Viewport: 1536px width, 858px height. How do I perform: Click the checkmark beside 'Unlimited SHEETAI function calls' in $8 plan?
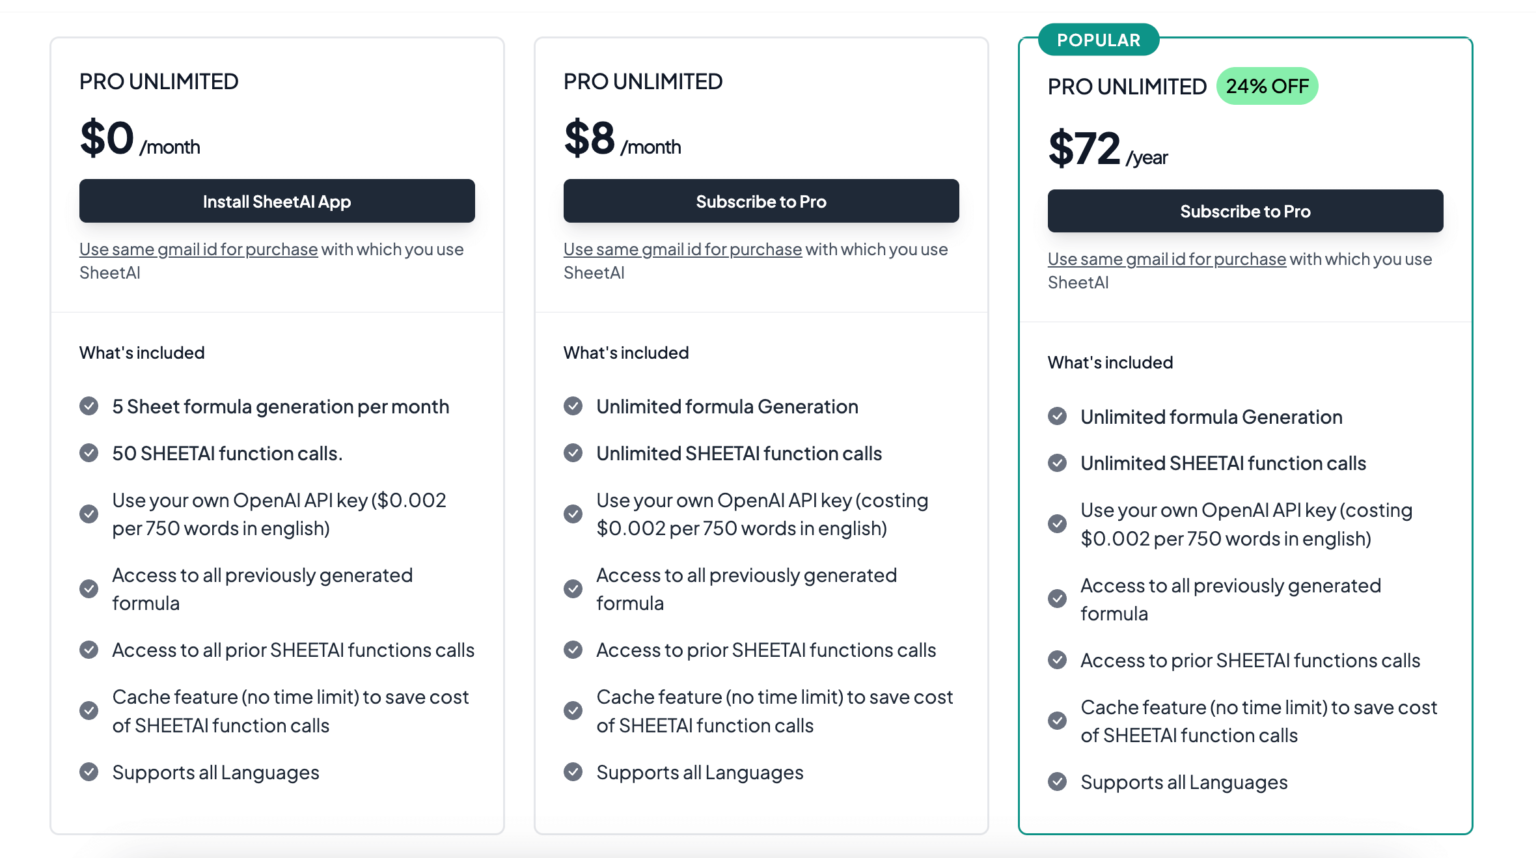[x=573, y=453]
